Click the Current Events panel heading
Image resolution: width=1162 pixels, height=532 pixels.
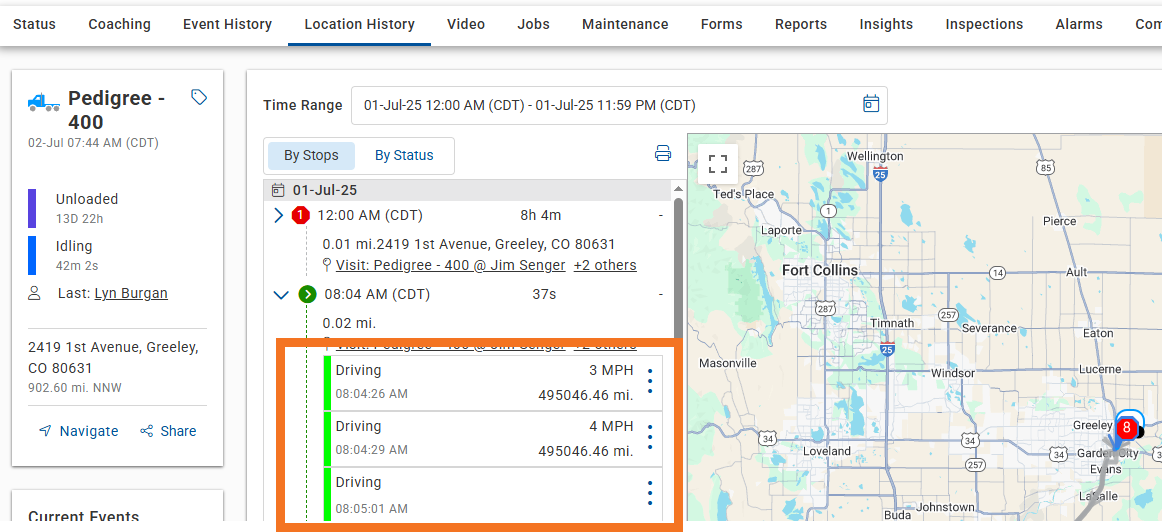83,516
